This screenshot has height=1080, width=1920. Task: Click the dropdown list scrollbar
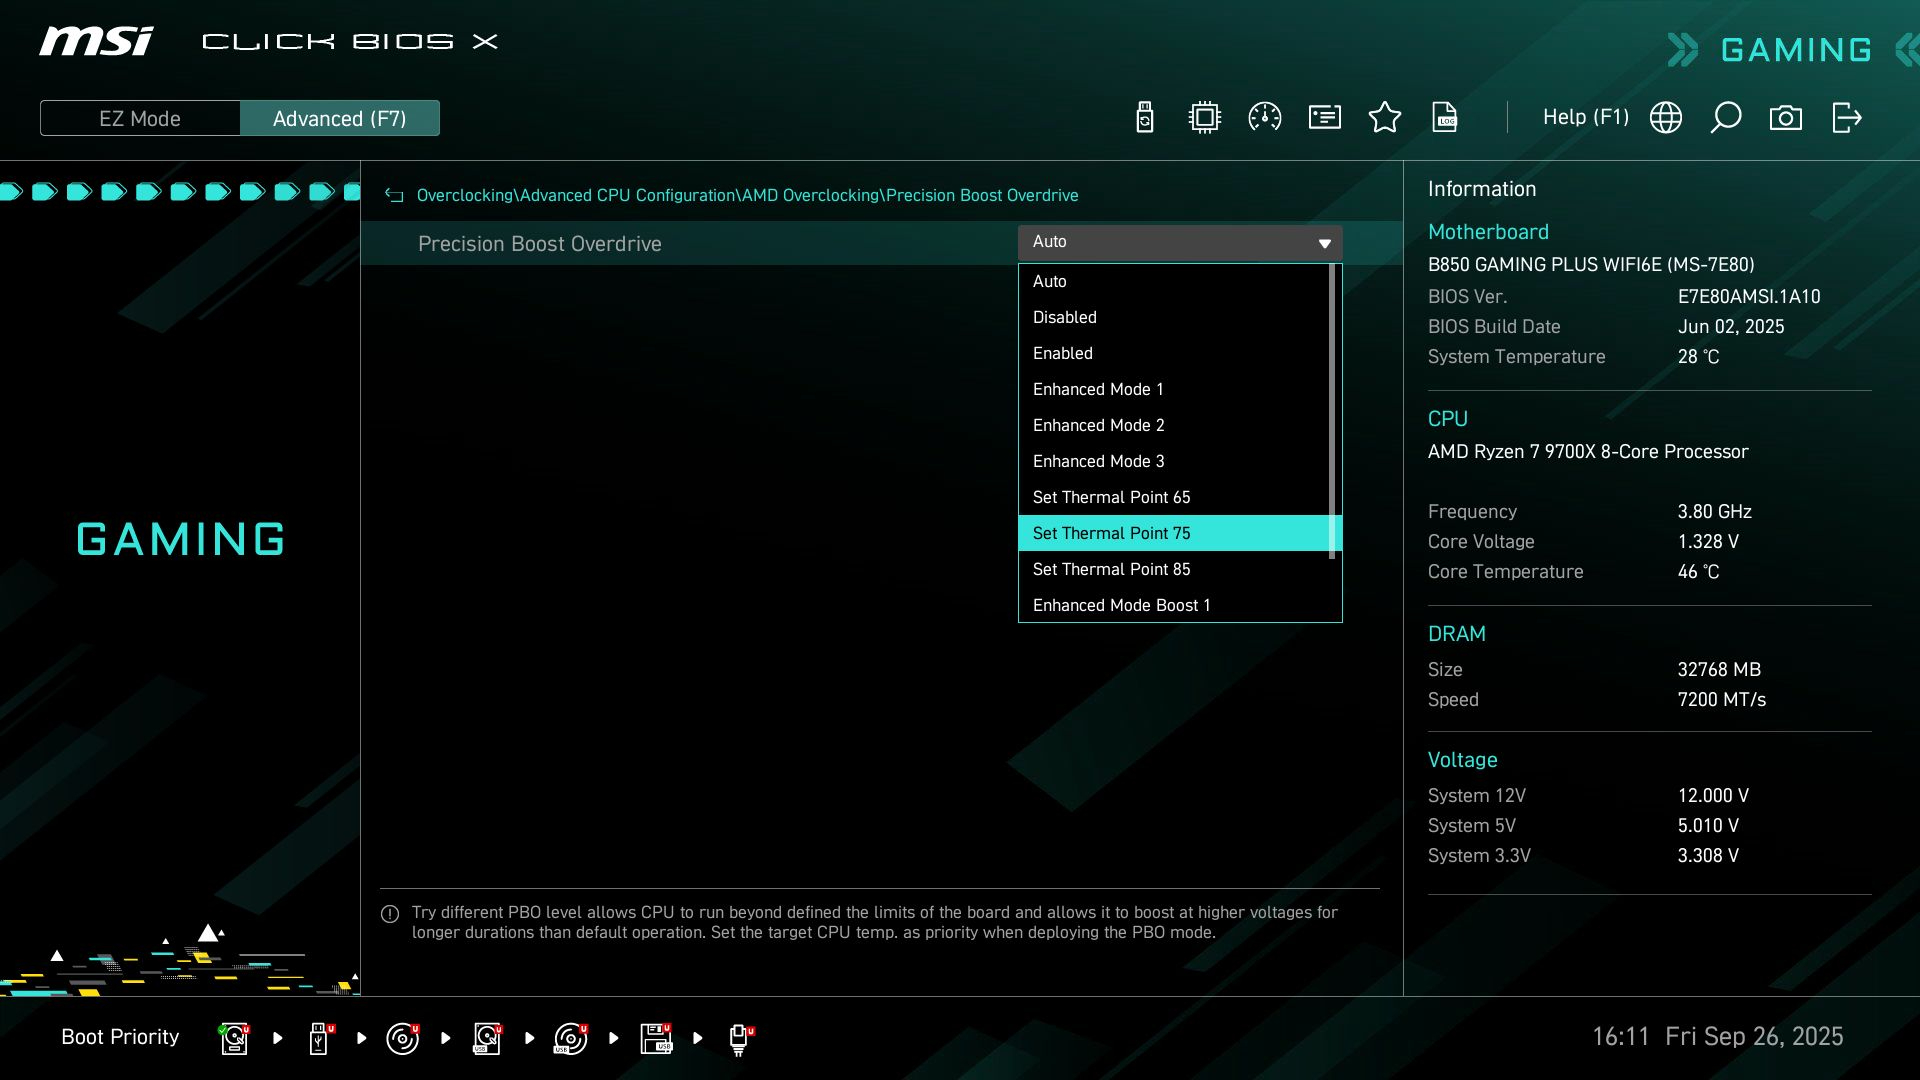(1332, 410)
